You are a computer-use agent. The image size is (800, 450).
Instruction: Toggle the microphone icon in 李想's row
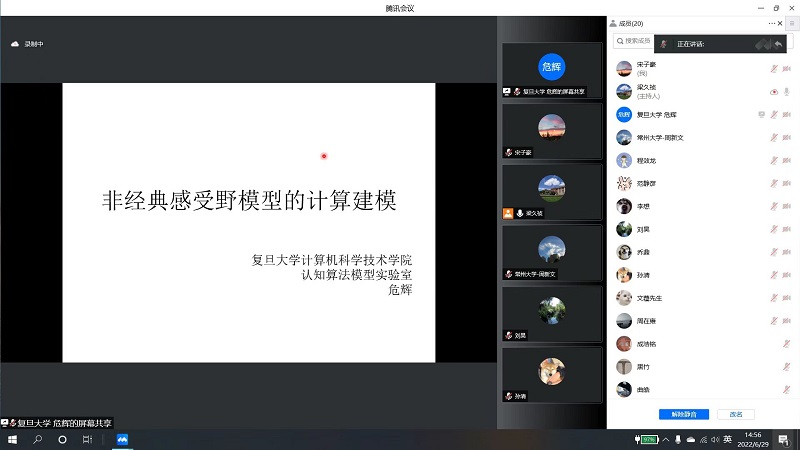pos(774,206)
